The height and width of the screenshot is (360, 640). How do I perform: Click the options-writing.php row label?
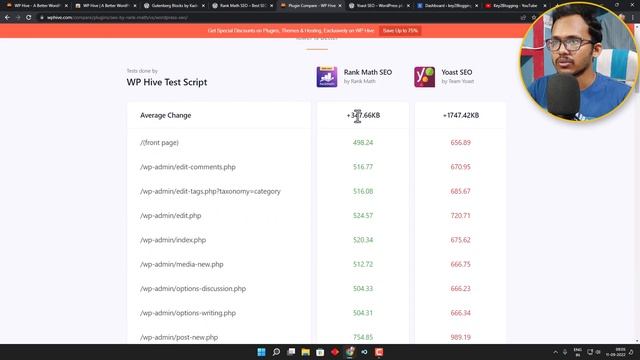tap(188, 313)
